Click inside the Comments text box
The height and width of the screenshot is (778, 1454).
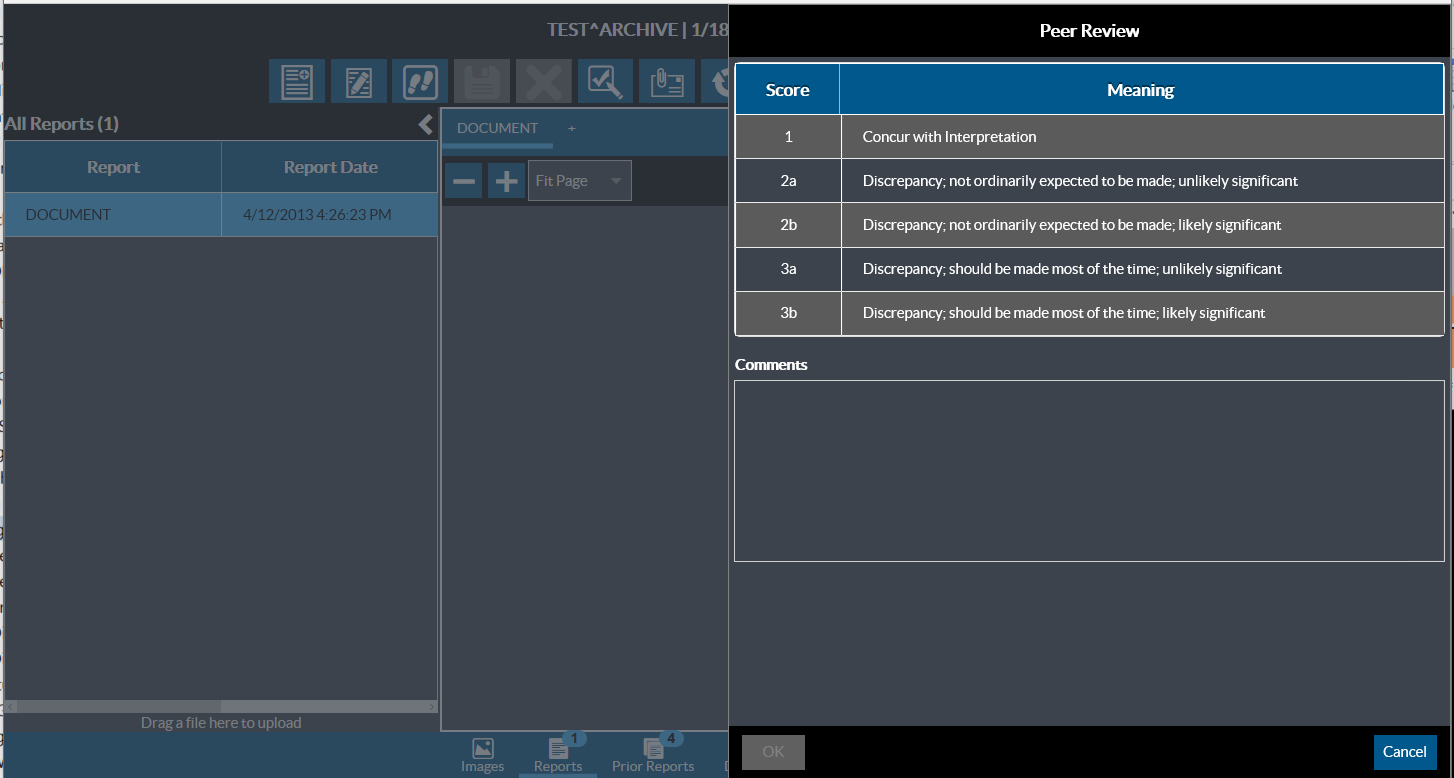click(1089, 470)
